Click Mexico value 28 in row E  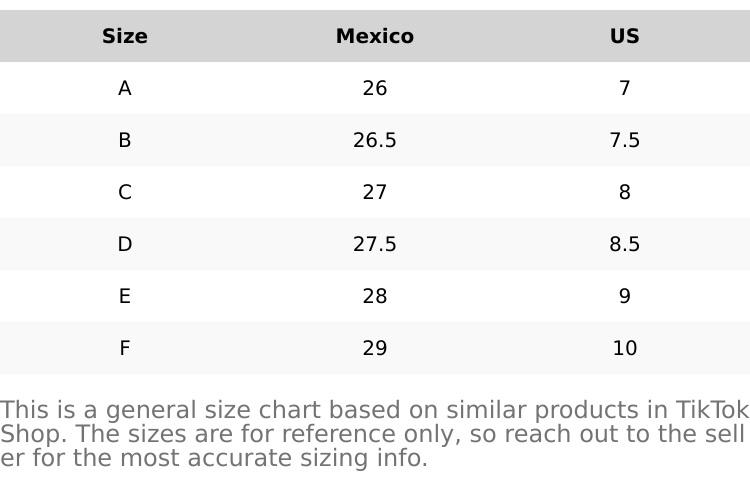coord(375,297)
